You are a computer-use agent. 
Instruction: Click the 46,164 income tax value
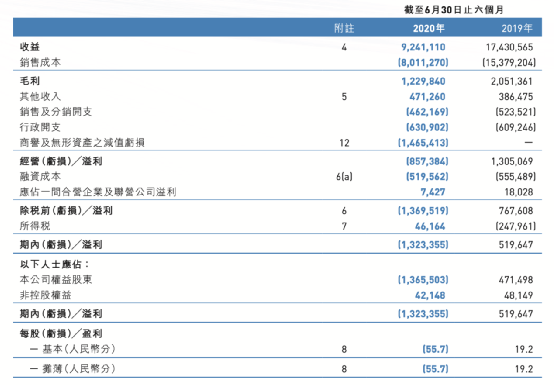[430, 226]
